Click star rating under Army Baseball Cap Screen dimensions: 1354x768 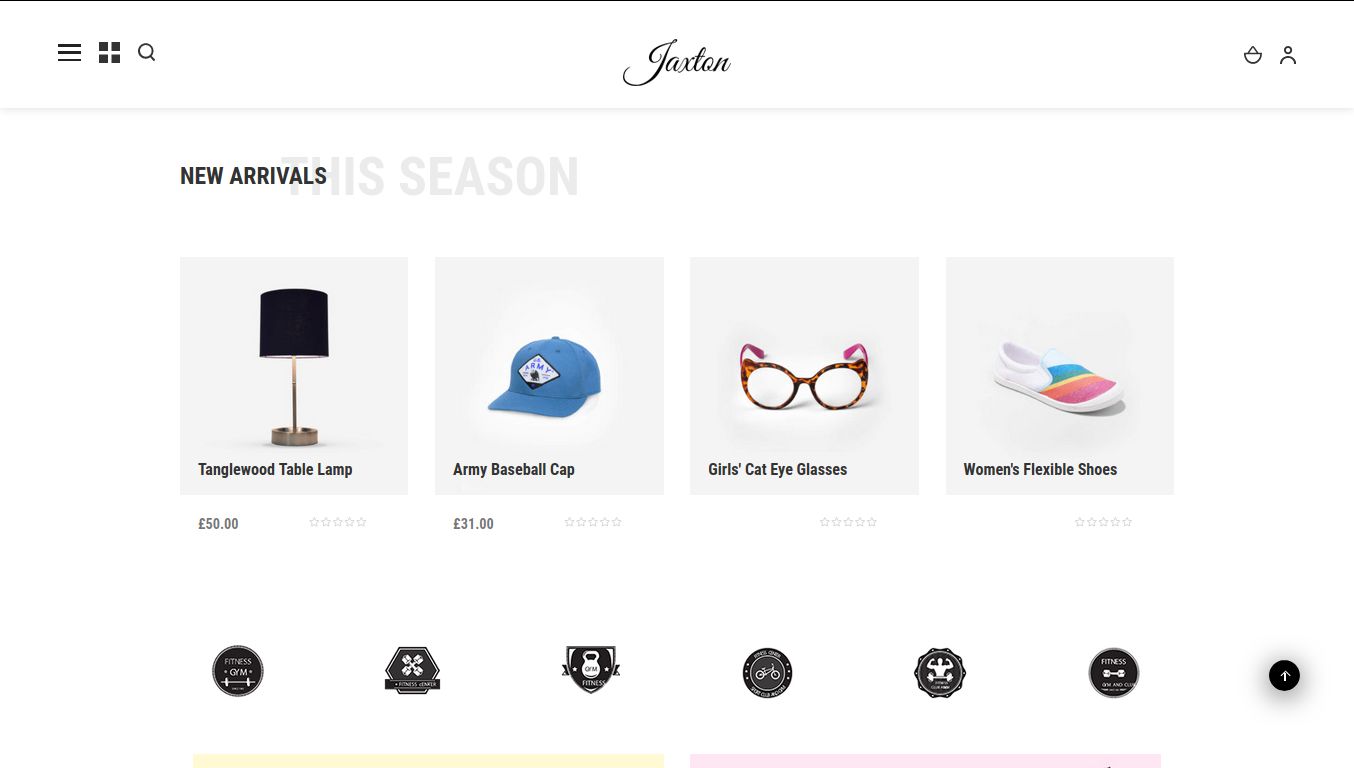593,522
